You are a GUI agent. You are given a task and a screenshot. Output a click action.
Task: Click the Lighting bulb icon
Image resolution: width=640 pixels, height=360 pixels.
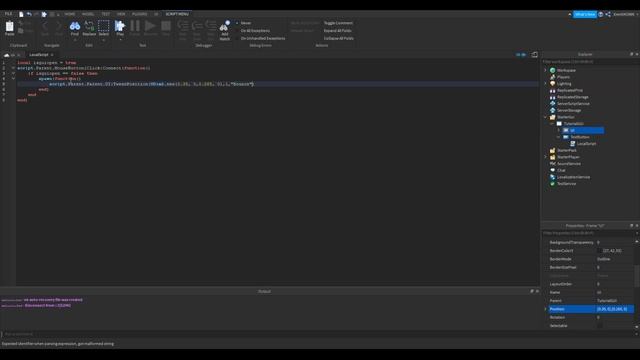(552, 84)
